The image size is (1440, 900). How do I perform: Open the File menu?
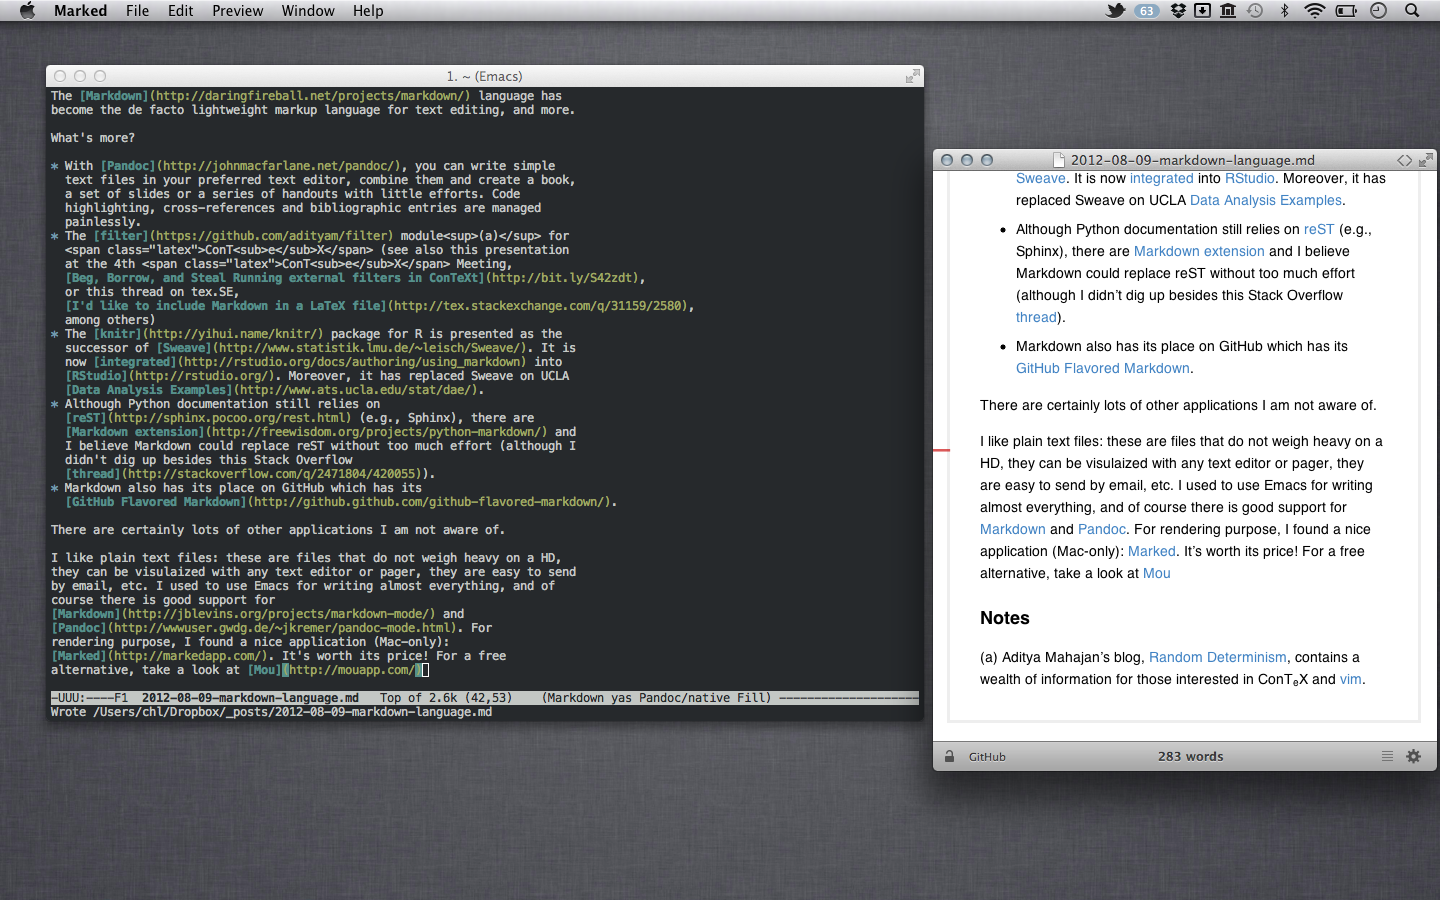click(x=137, y=11)
